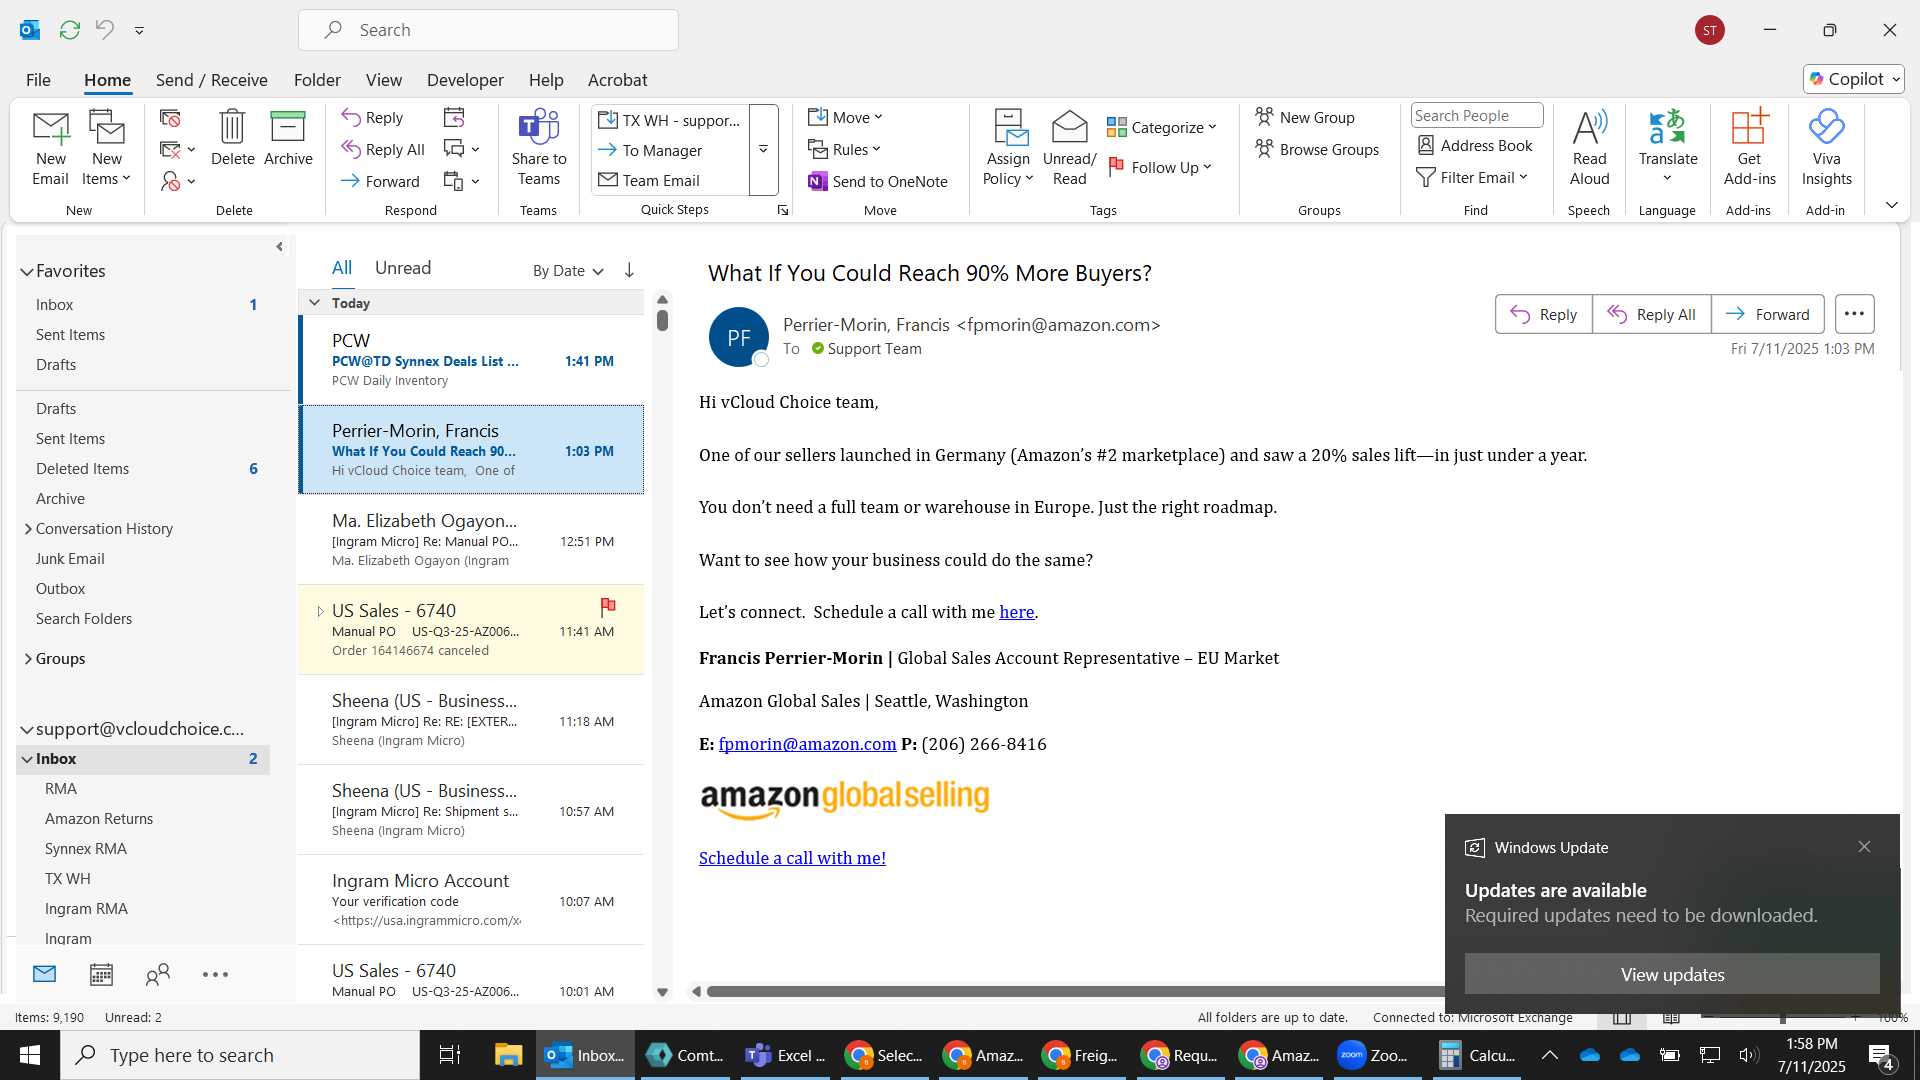Switch to Mail view in navigation bar

click(x=44, y=974)
